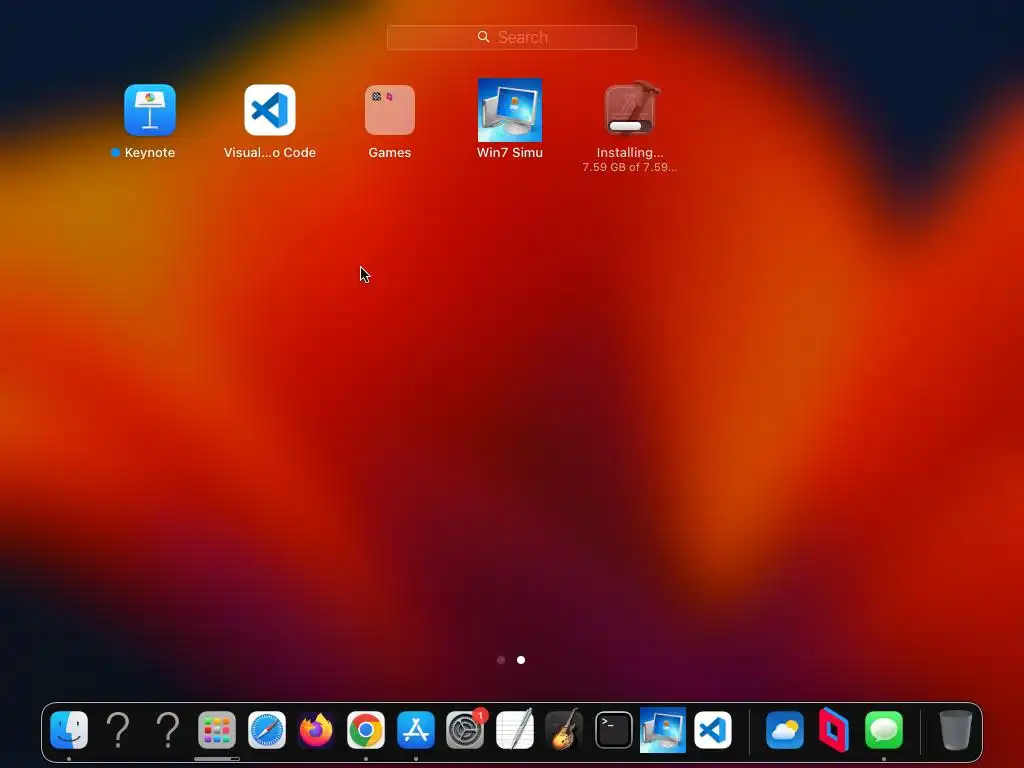1024x768 pixels.
Task: Toggle Launchpad from the Dock
Action: click(x=217, y=729)
